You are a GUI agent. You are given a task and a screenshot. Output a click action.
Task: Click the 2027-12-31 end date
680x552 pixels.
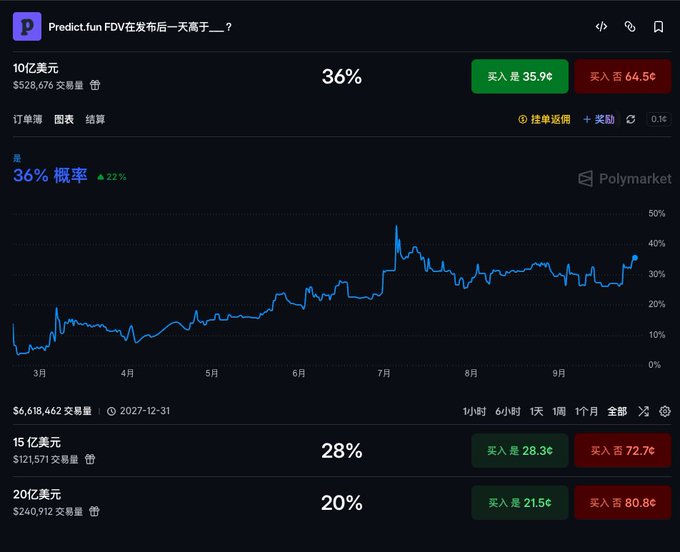click(145, 411)
